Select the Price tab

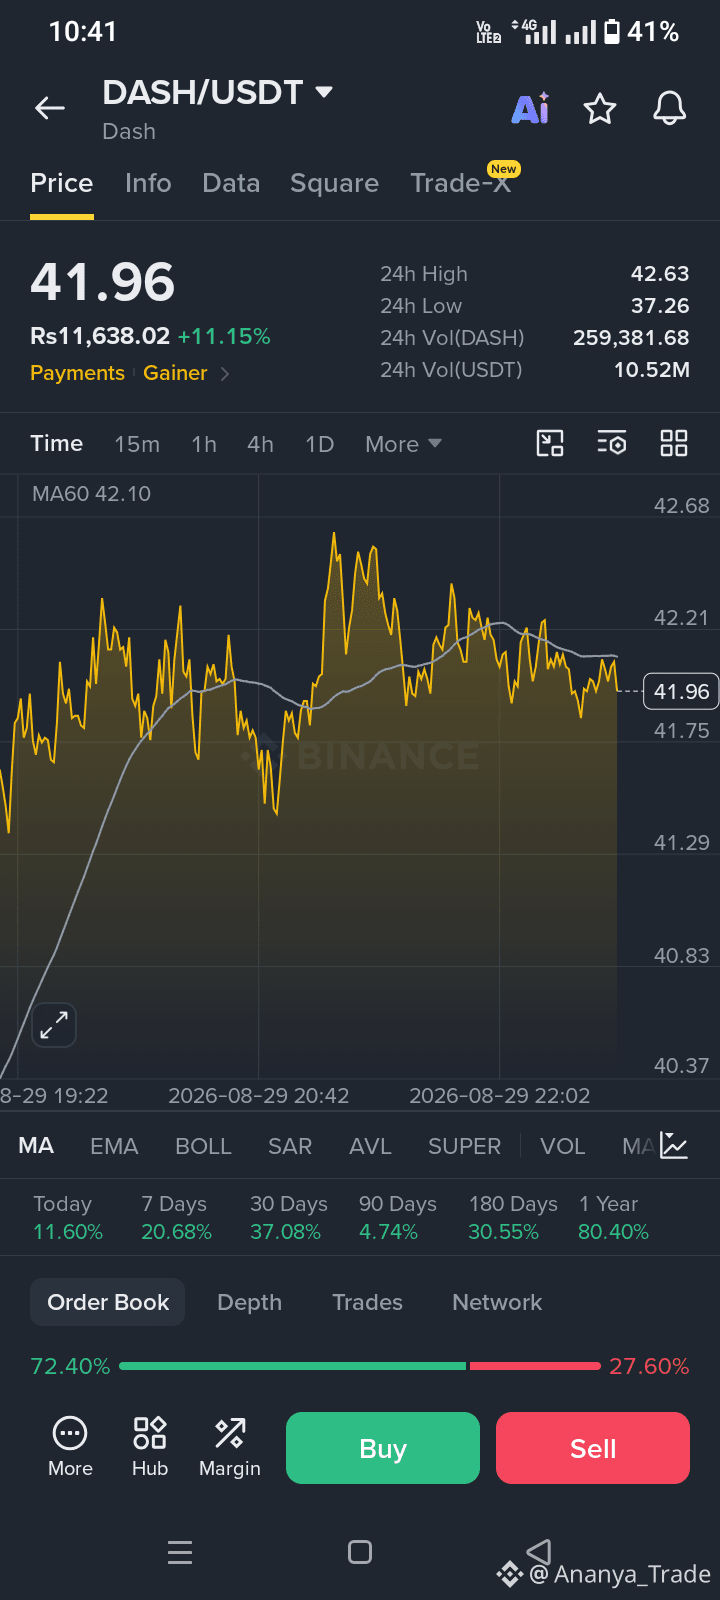62,183
